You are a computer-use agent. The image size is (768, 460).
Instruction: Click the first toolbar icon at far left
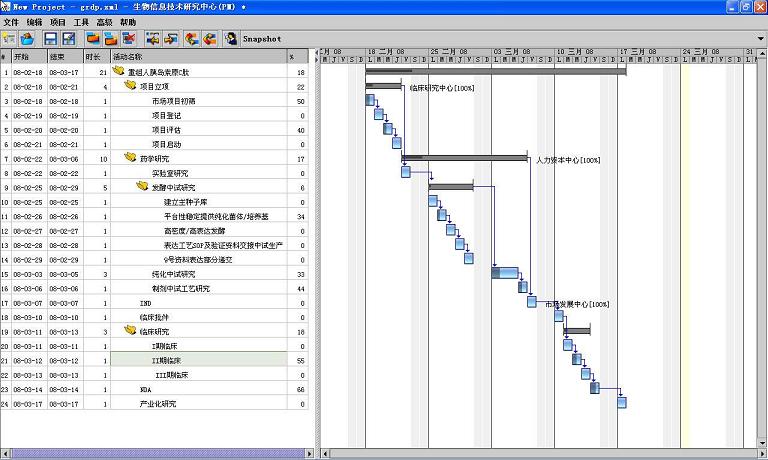pyautogui.click(x=9, y=39)
